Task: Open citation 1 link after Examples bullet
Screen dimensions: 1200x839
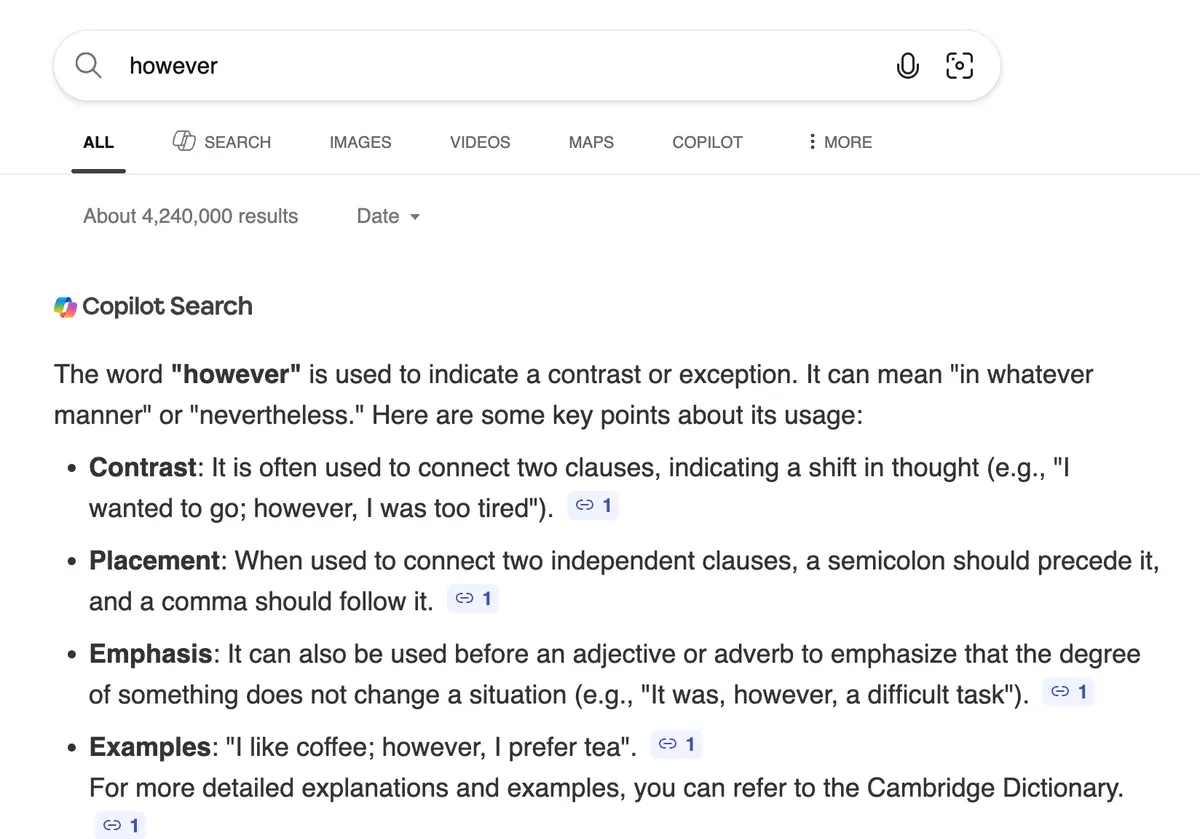Action: pyautogui.click(x=677, y=744)
